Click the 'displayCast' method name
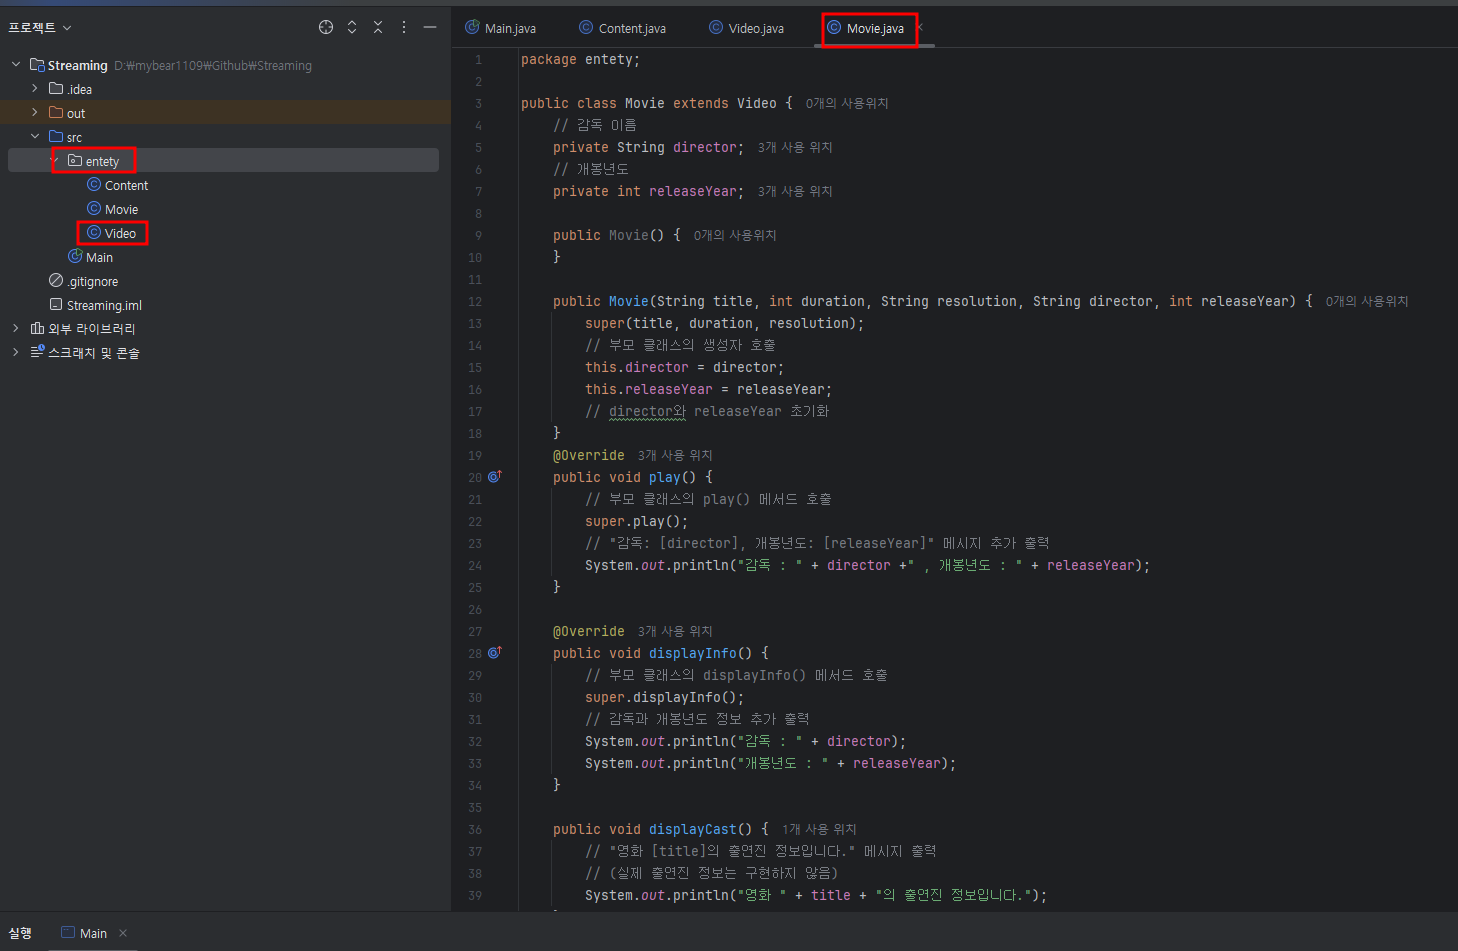The image size is (1458, 951). (692, 829)
